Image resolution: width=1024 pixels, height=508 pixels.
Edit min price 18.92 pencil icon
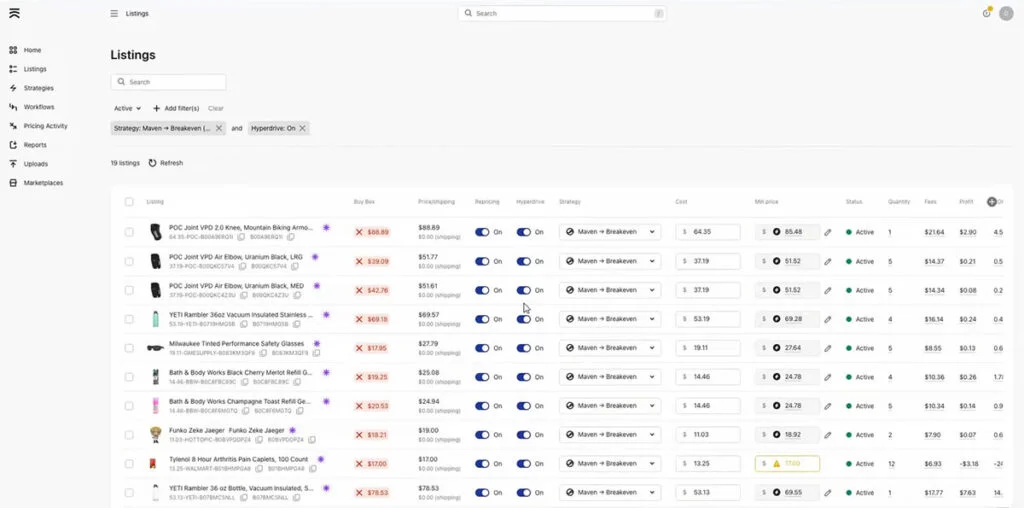[827, 435]
